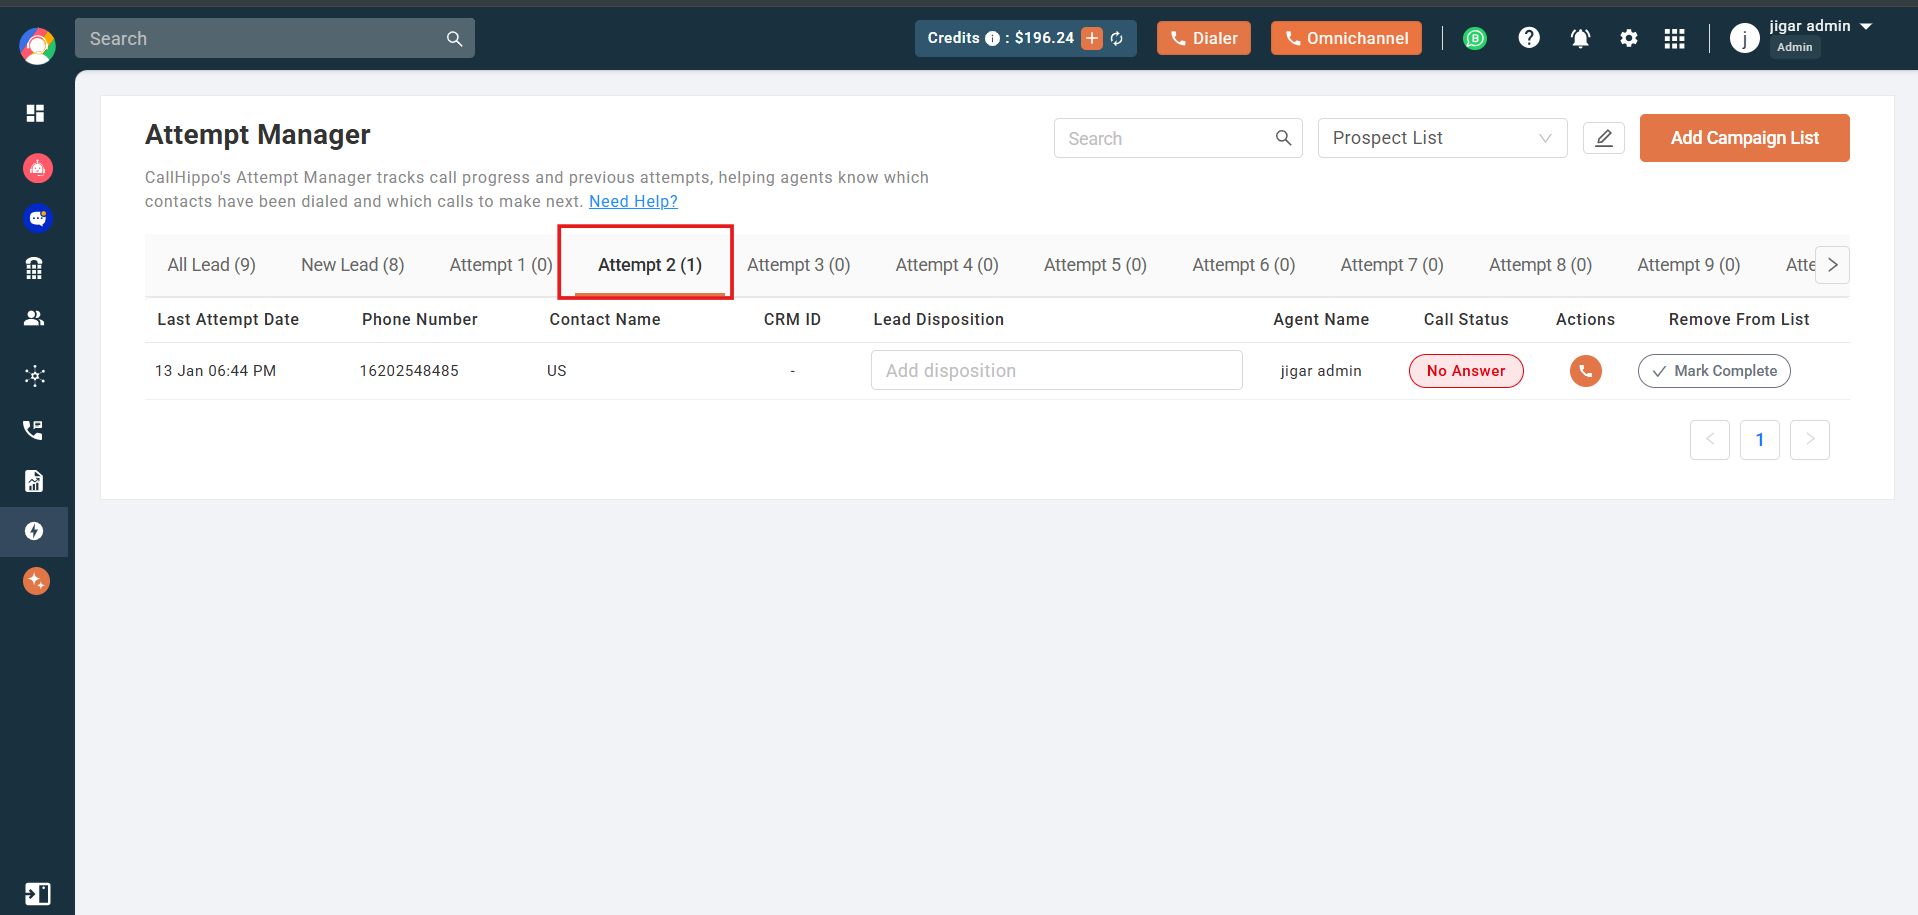The image size is (1918, 915).
Task: Select the Attempt 4 (0) tab
Action: tap(947, 265)
